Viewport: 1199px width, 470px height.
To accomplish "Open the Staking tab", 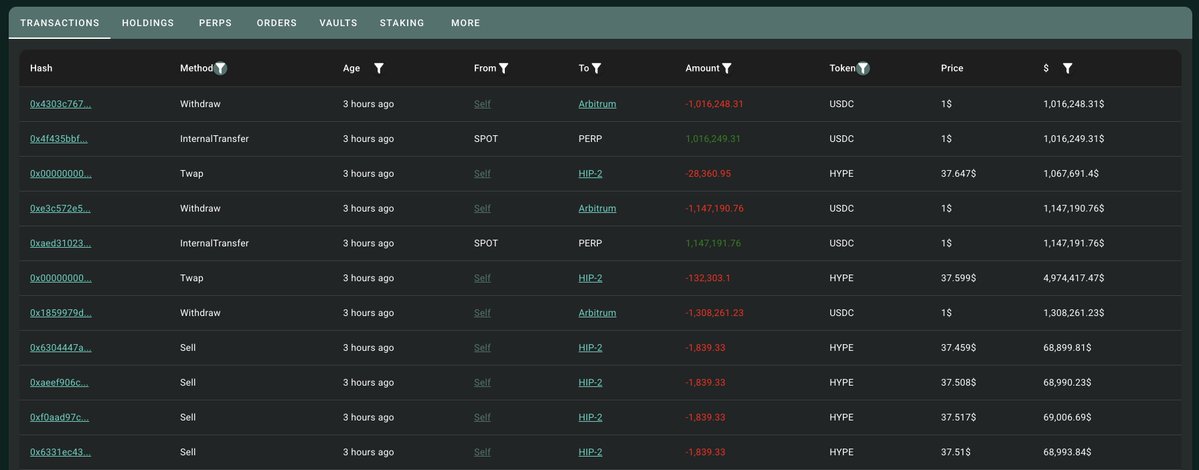I will tap(402, 23).
